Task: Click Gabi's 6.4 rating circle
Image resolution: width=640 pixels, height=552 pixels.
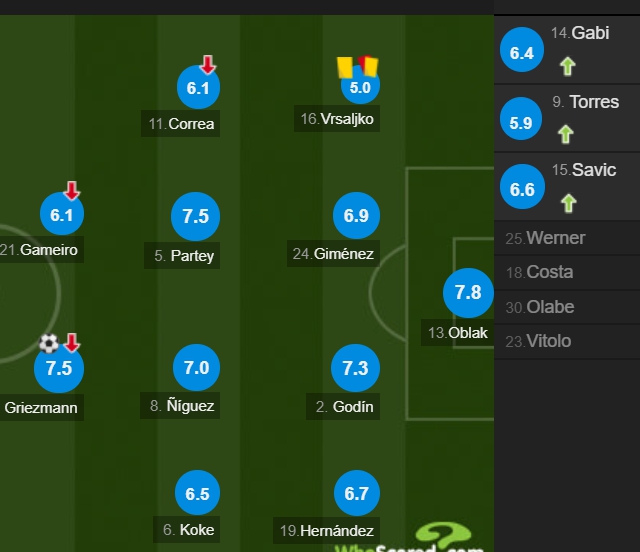Action: pos(522,50)
